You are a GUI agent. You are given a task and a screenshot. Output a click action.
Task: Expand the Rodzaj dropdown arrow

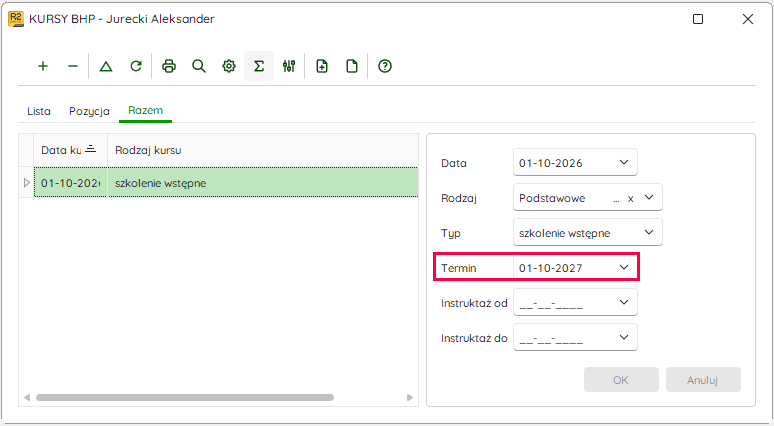649,197
